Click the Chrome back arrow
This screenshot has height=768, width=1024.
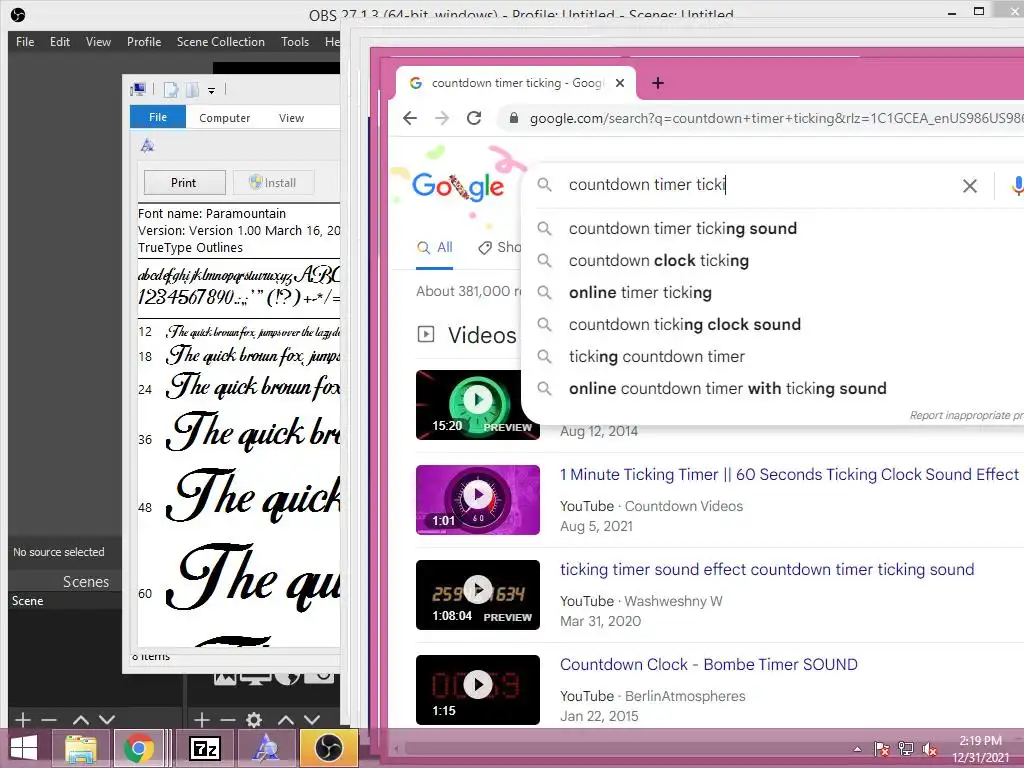coord(410,118)
